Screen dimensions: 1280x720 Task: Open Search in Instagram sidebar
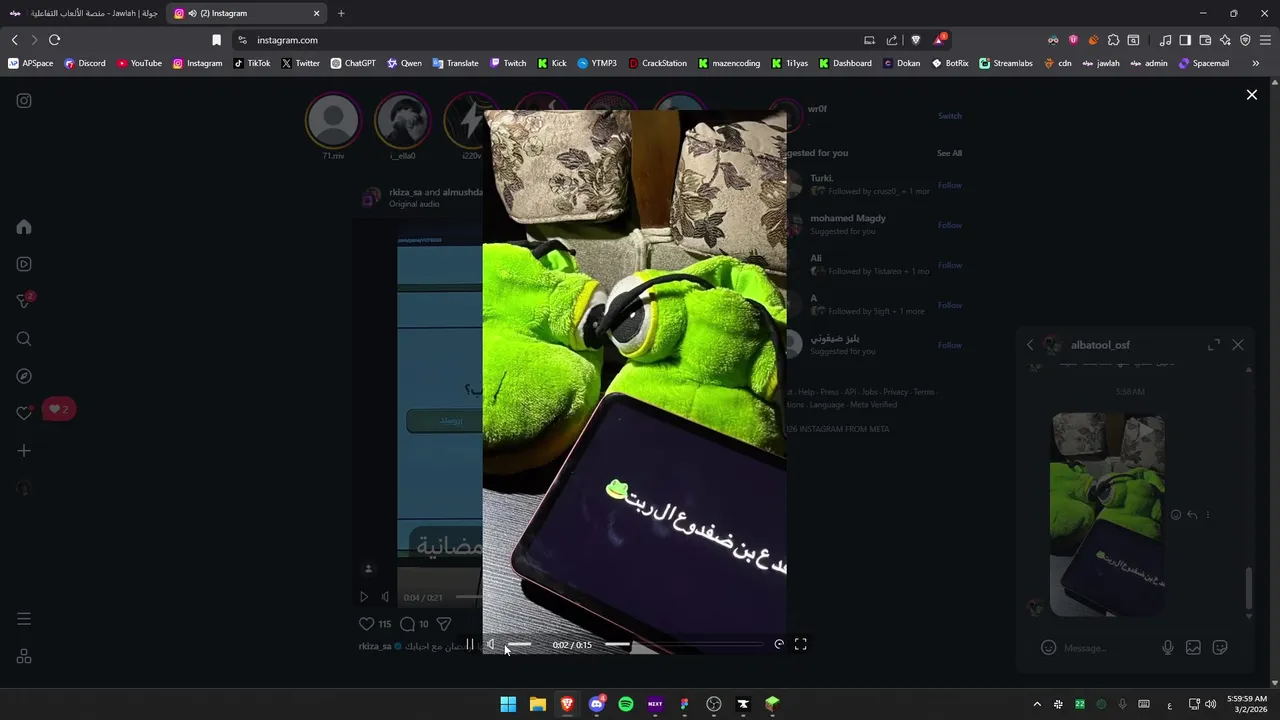24,339
